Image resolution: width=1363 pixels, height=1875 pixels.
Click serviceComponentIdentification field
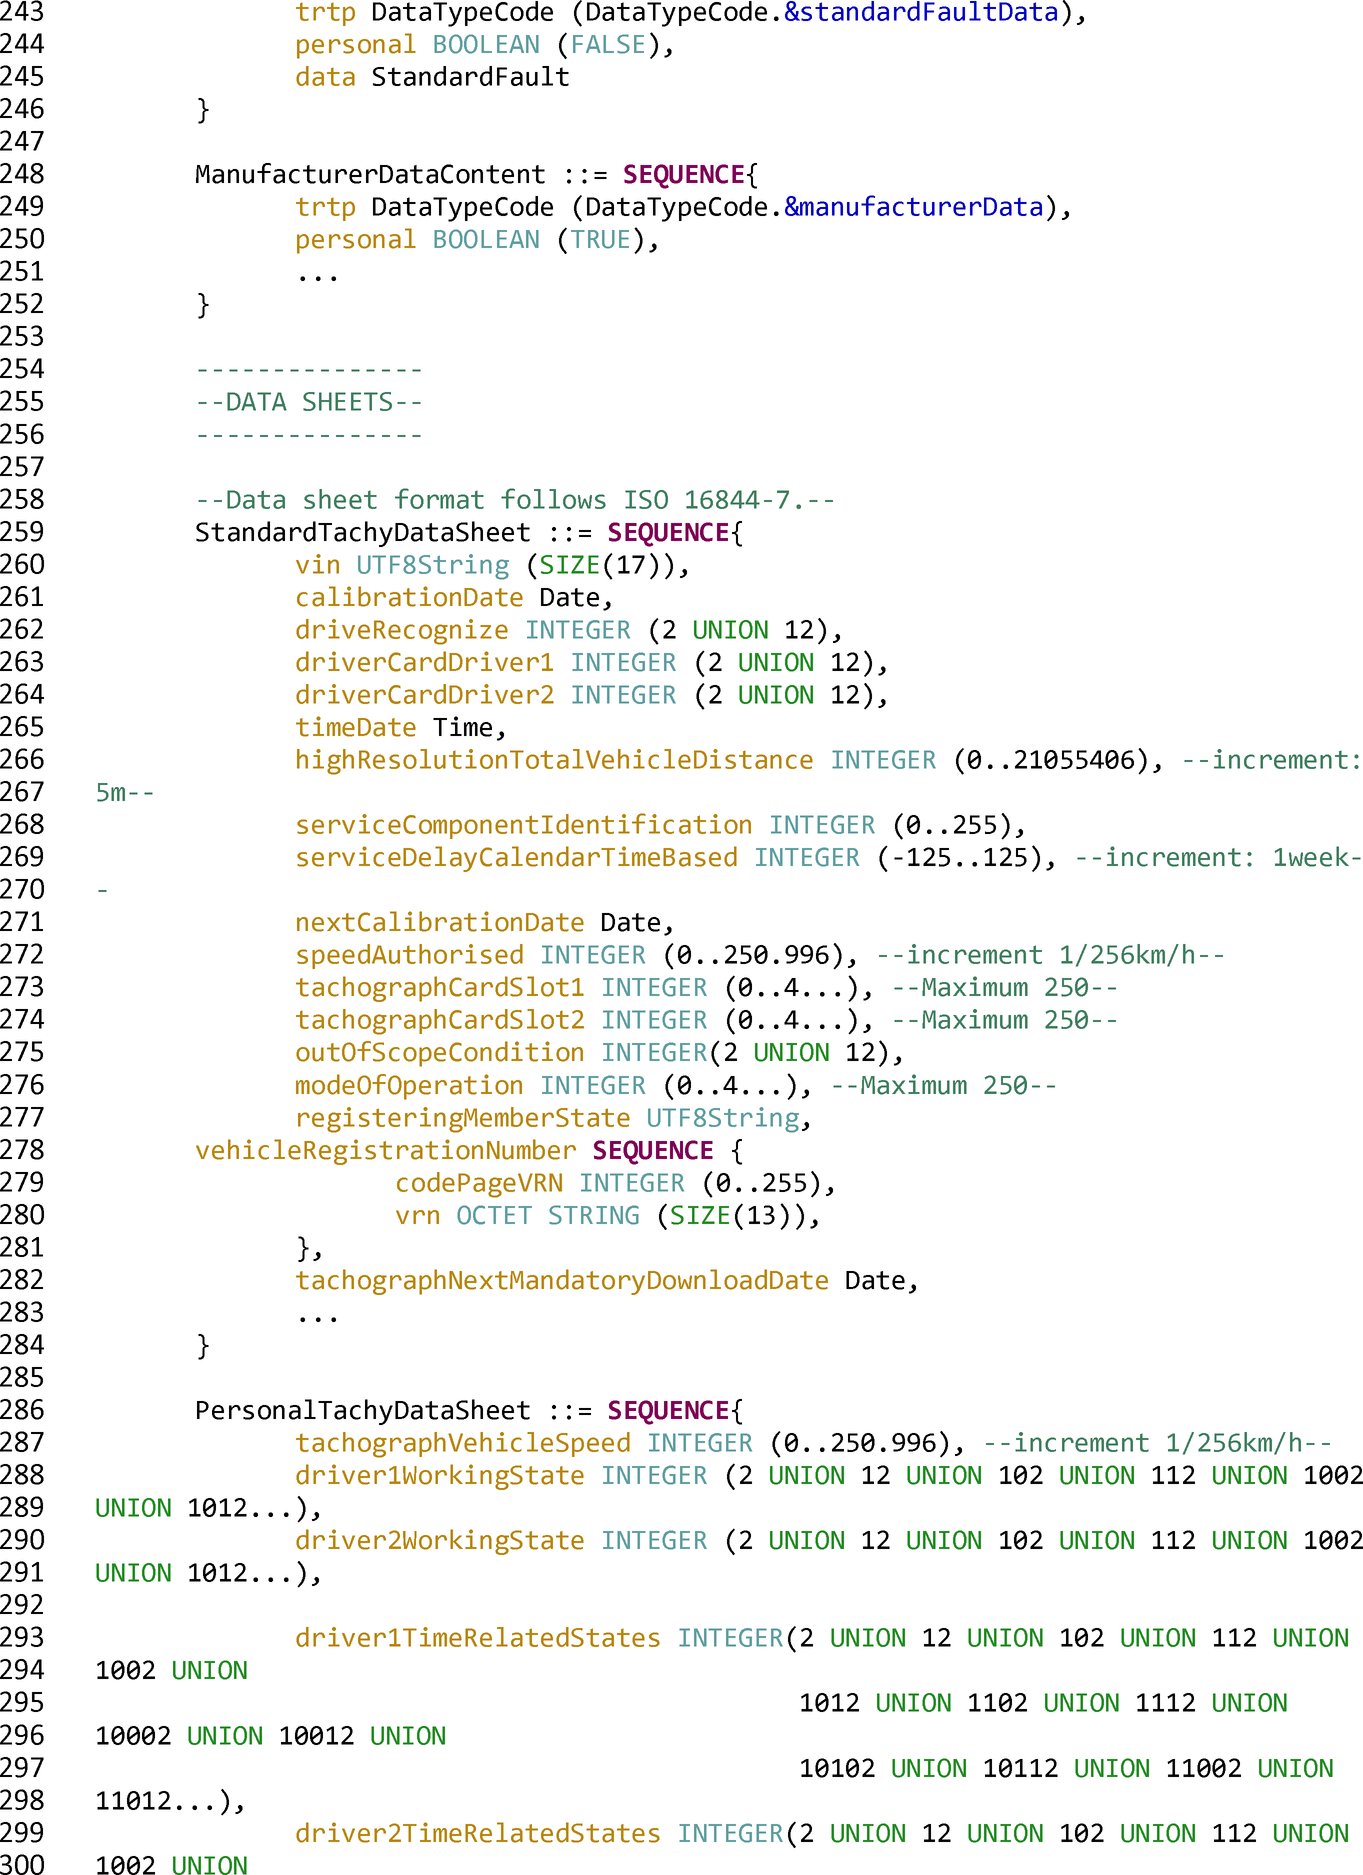pos(523,826)
